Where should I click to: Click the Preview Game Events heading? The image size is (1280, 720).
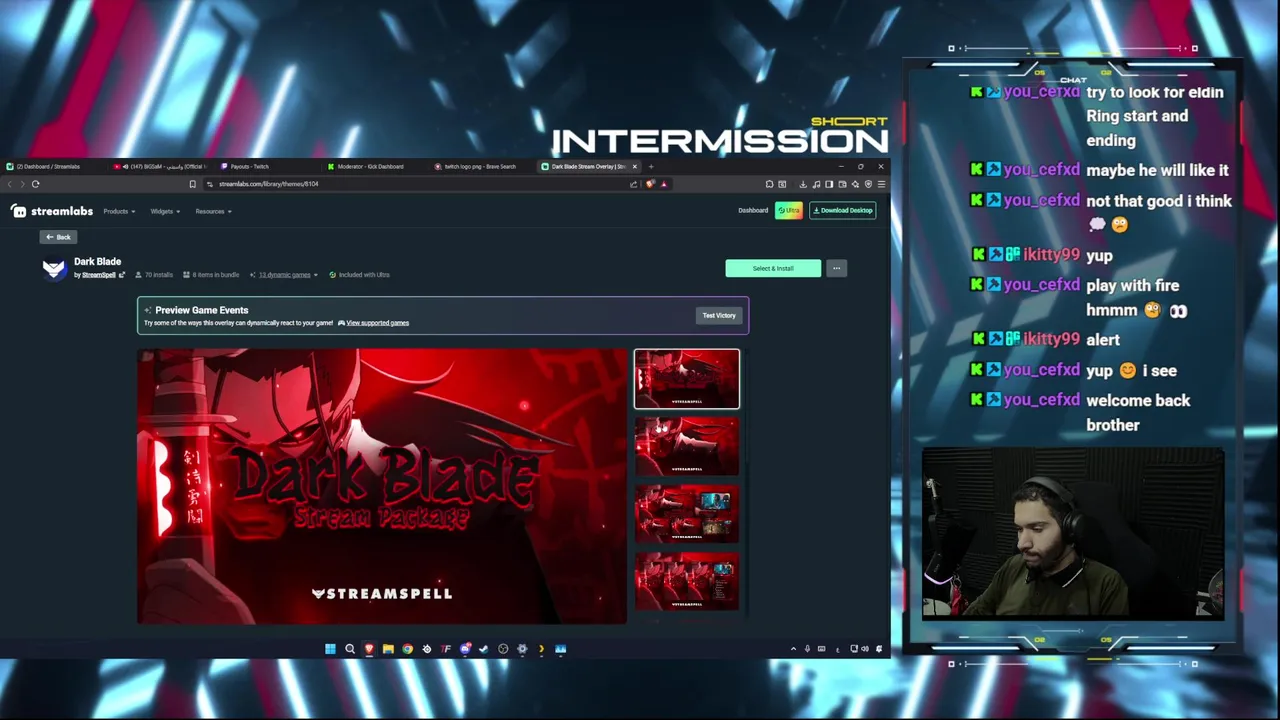[202, 310]
